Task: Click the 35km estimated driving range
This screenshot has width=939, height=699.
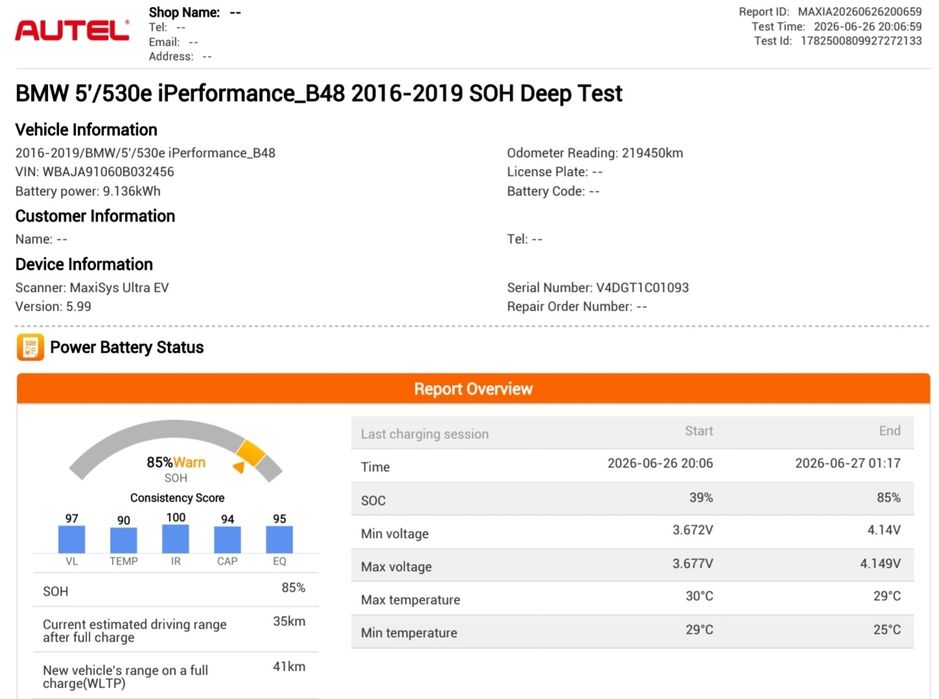Action: [x=289, y=621]
